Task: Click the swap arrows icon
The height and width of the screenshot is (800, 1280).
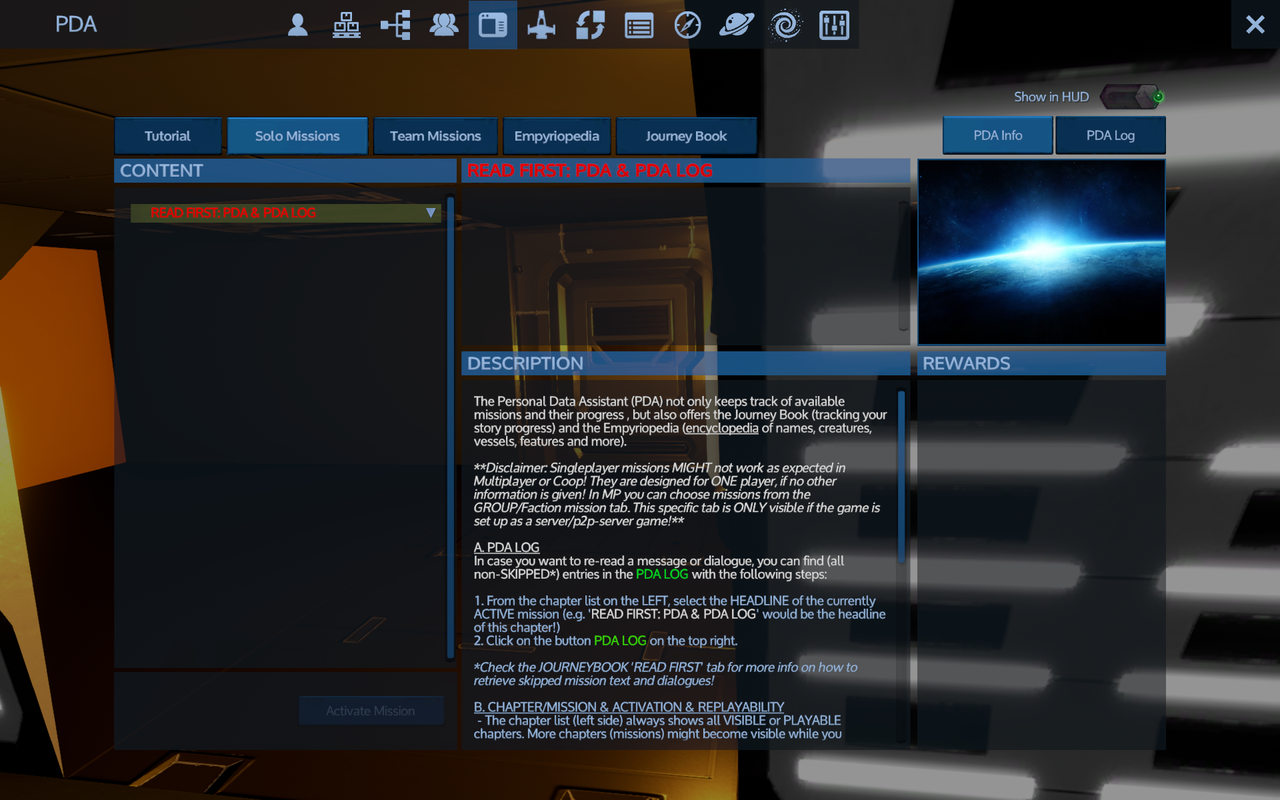Action: point(590,25)
